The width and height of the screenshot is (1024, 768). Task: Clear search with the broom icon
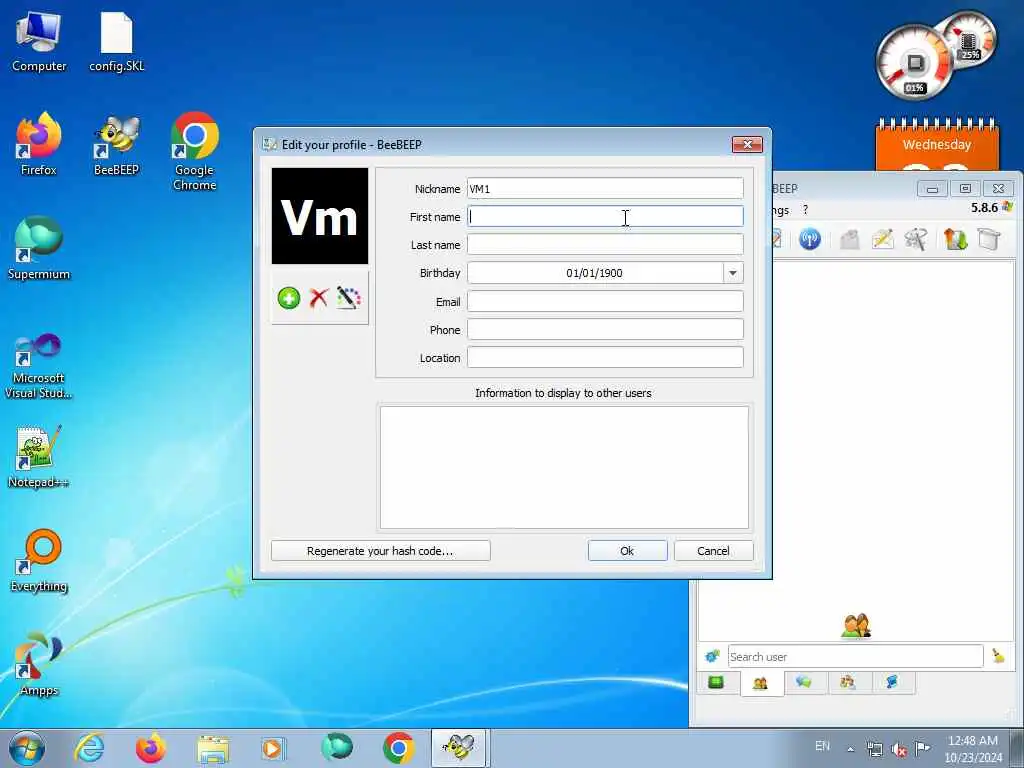998,656
